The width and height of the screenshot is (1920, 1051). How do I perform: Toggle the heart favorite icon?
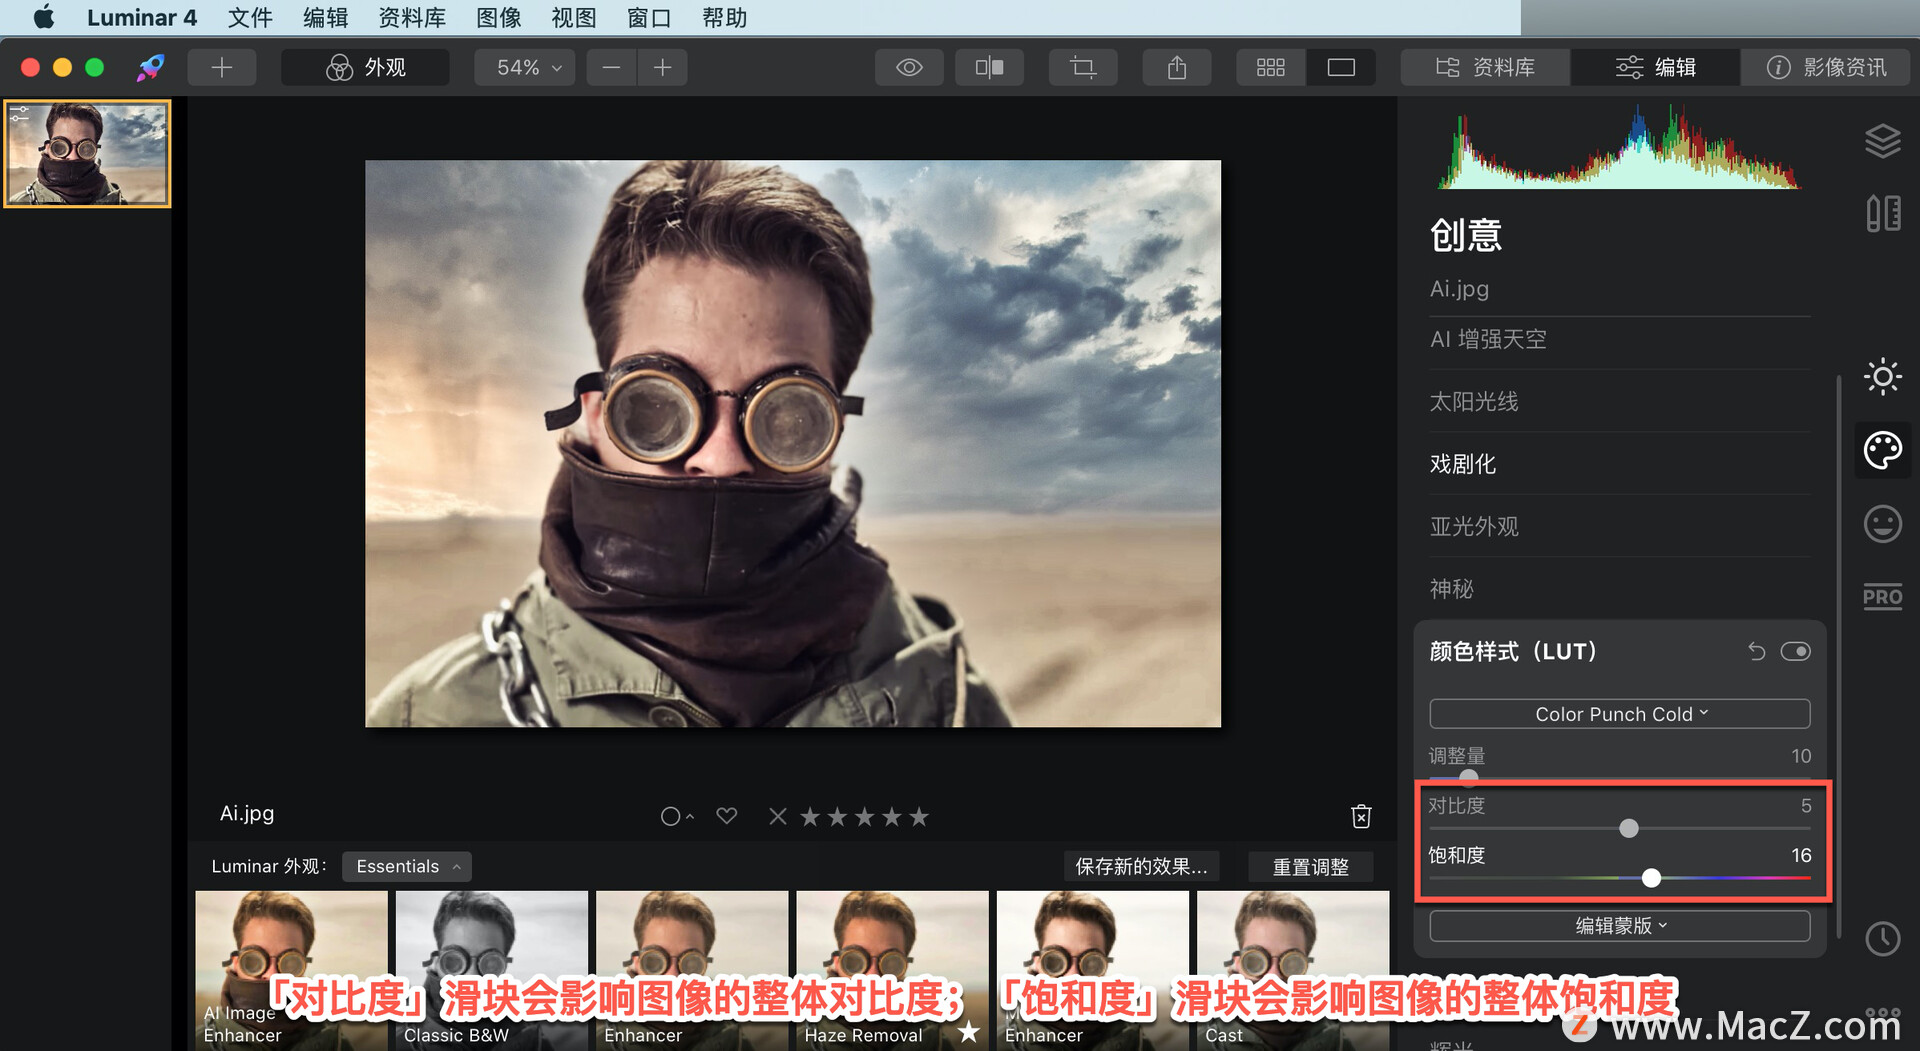point(727,816)
